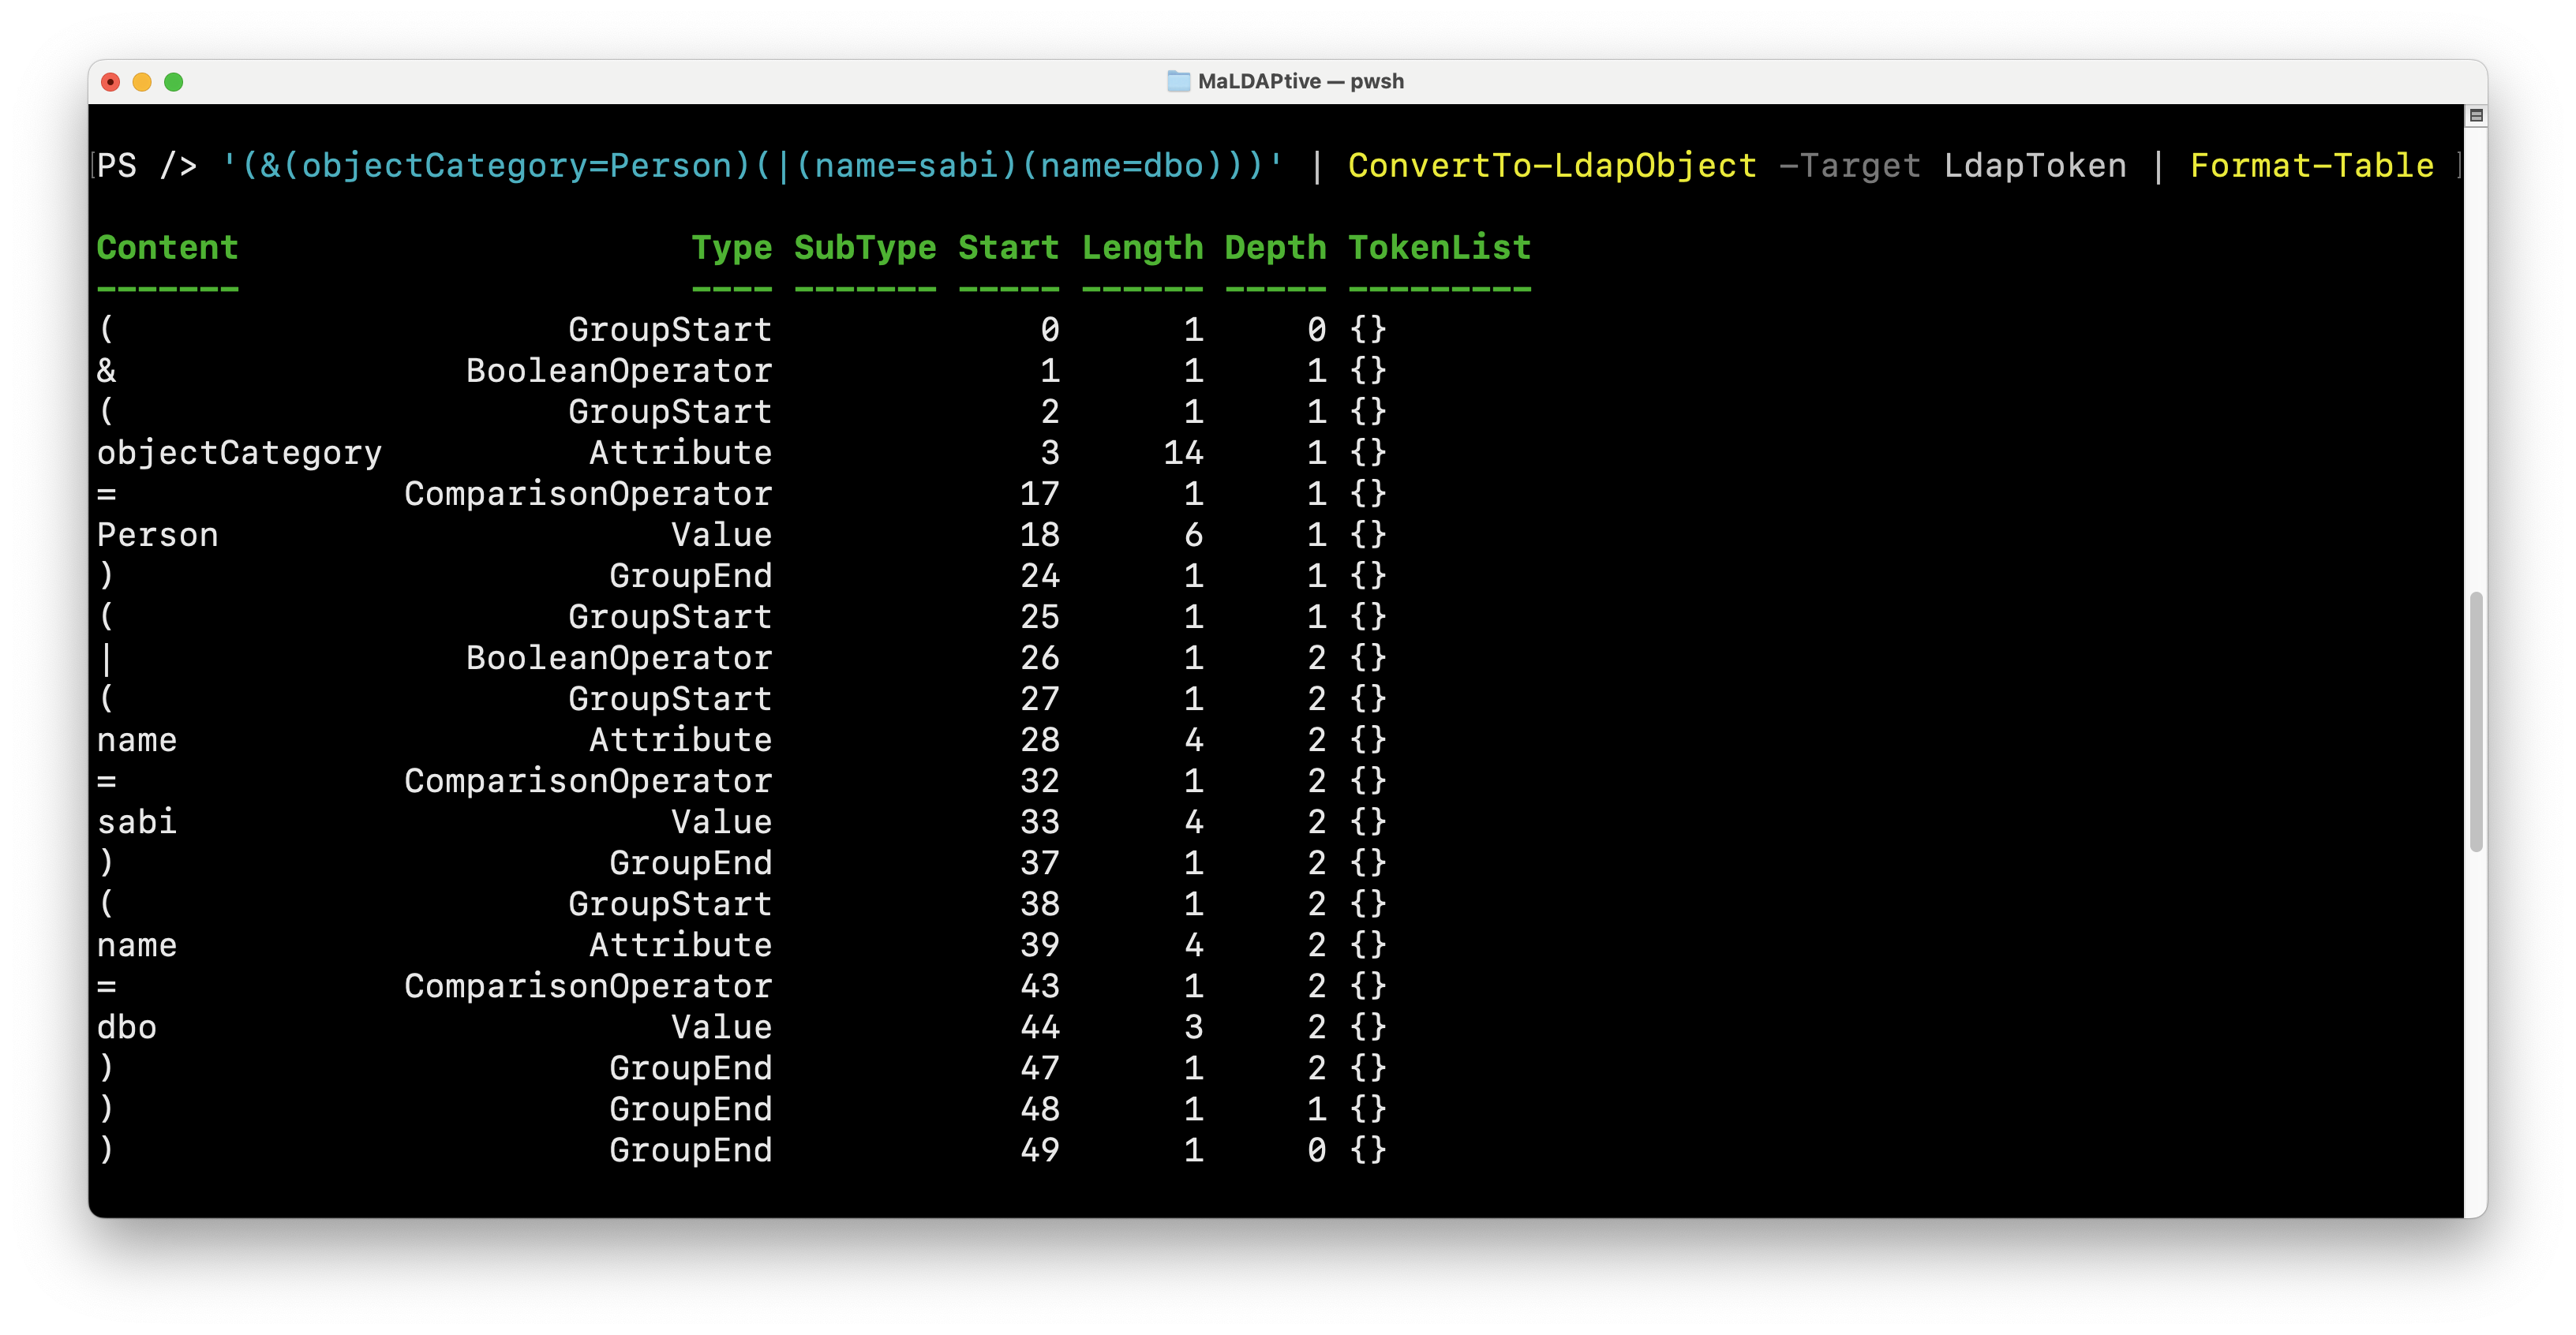Click the {} TokenList in the last row
The image size is (2576, 1335).
click(1367, 1150)
